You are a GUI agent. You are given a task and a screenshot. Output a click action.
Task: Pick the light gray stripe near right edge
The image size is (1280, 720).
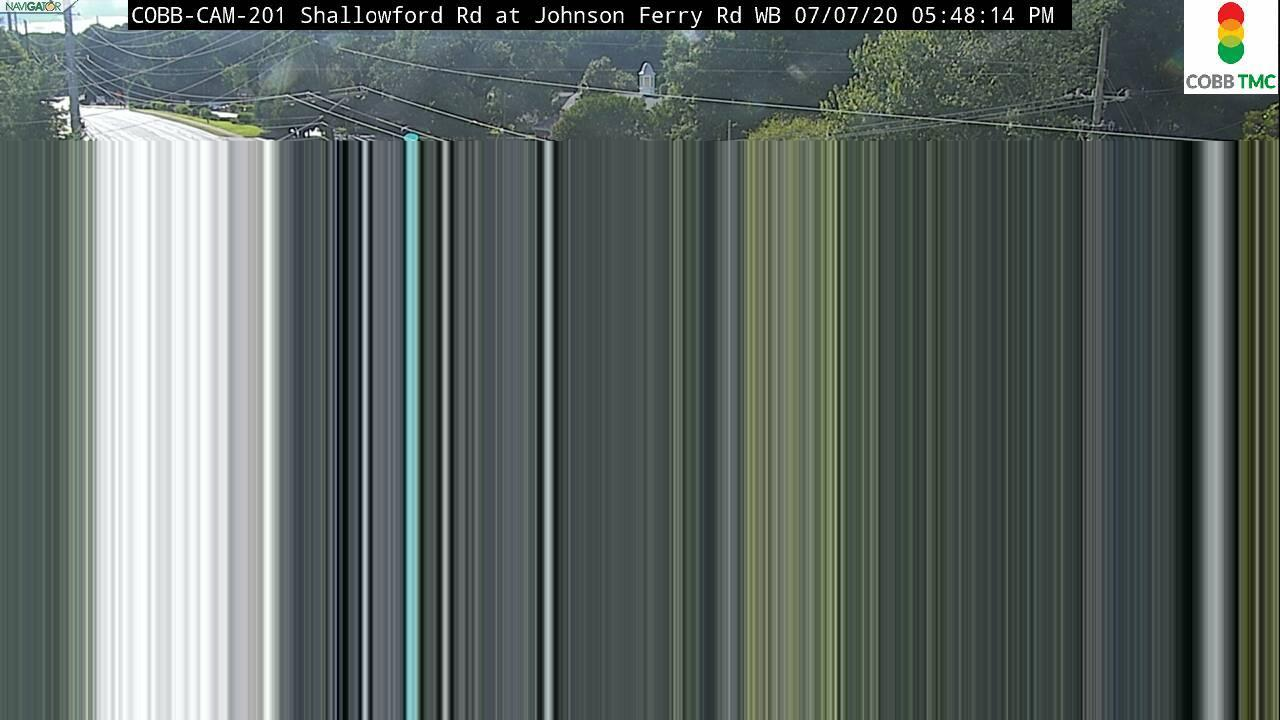(x=1216, y=430)
